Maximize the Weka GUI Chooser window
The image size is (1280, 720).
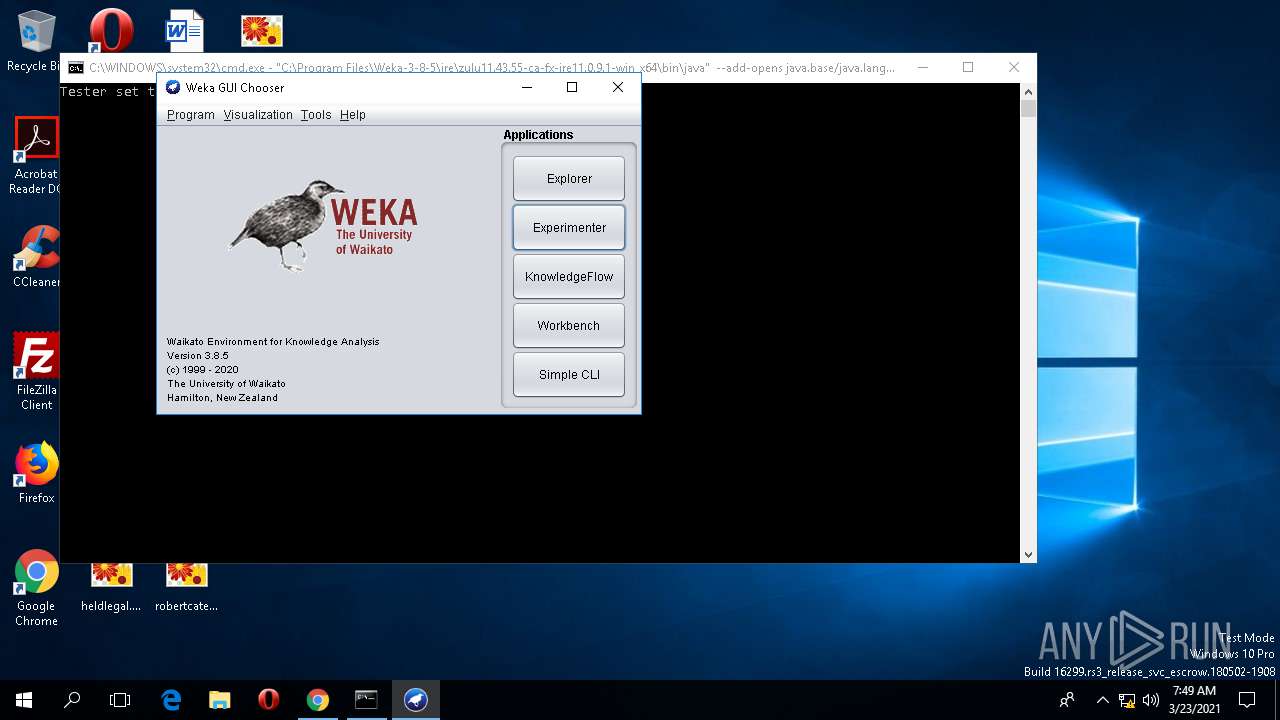coord(572,87)
